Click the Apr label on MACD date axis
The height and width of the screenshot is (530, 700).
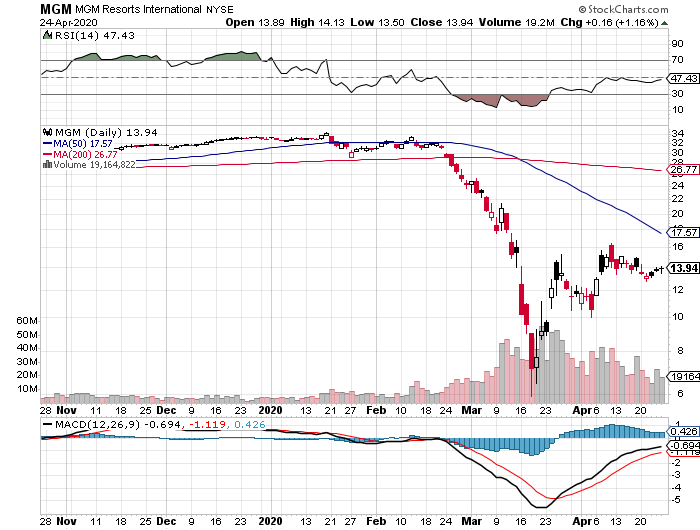582,521
